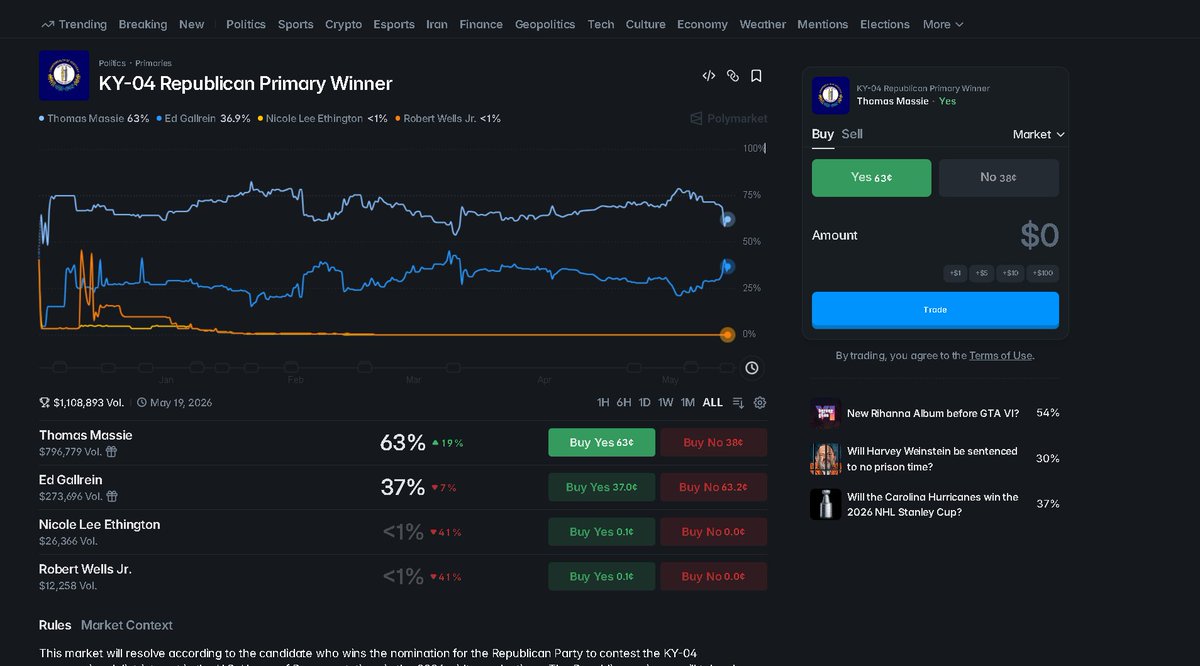Click Thomas Massie rewards gift icon
Screen dimensions: 1200x666
point(112,451)
